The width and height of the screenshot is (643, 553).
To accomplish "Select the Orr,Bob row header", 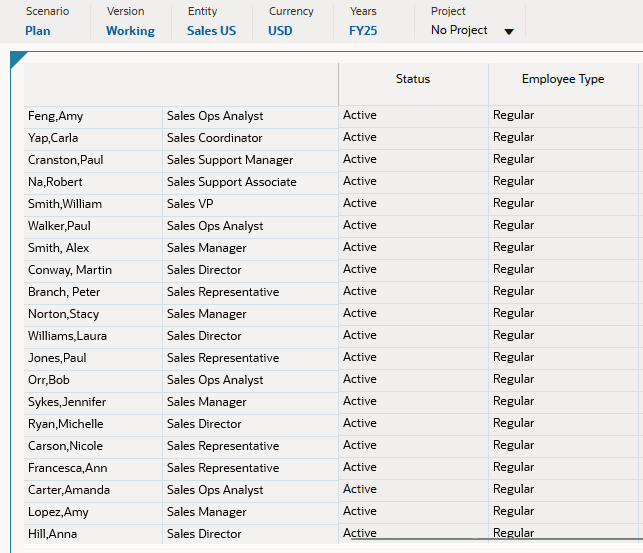I will click(x=93, y=380).
